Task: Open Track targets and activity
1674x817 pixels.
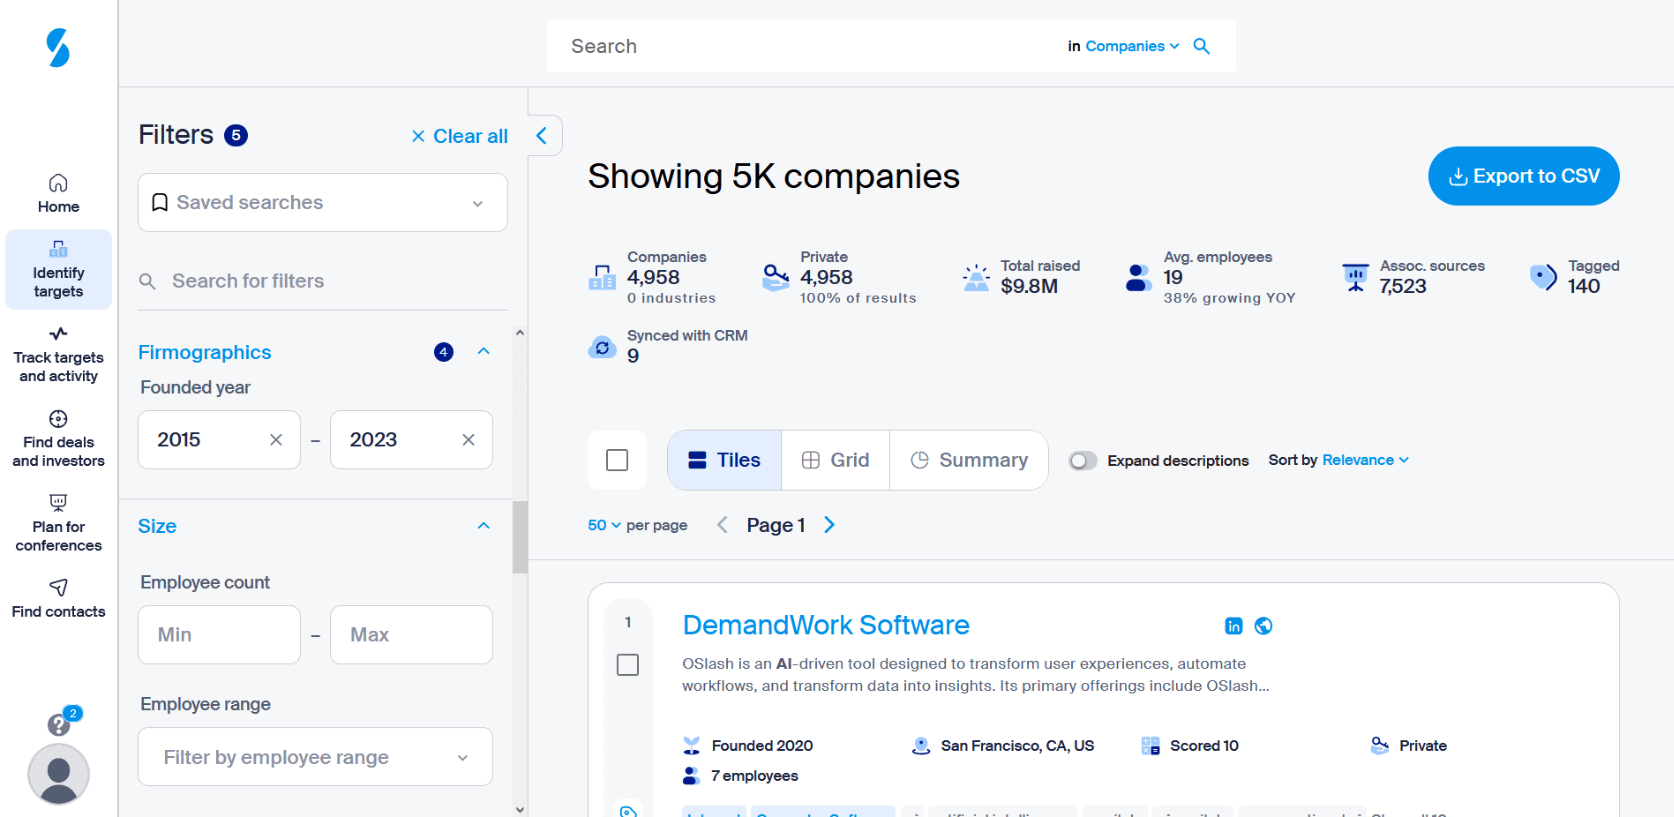Action: tap(58, 355)
